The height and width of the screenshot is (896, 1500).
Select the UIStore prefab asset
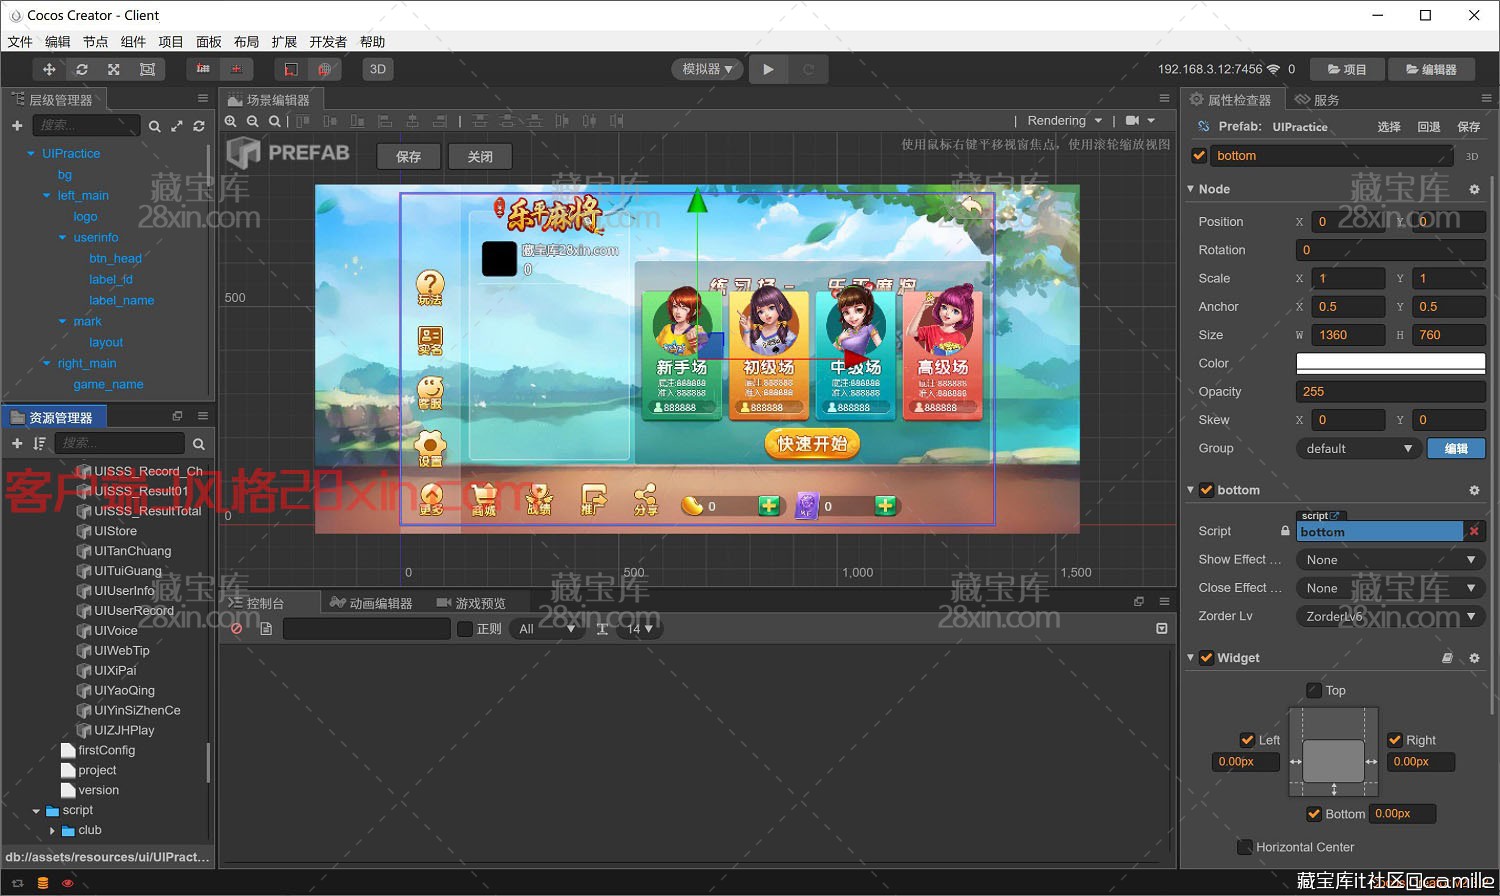pyautogui.click(x=115, y=531)
